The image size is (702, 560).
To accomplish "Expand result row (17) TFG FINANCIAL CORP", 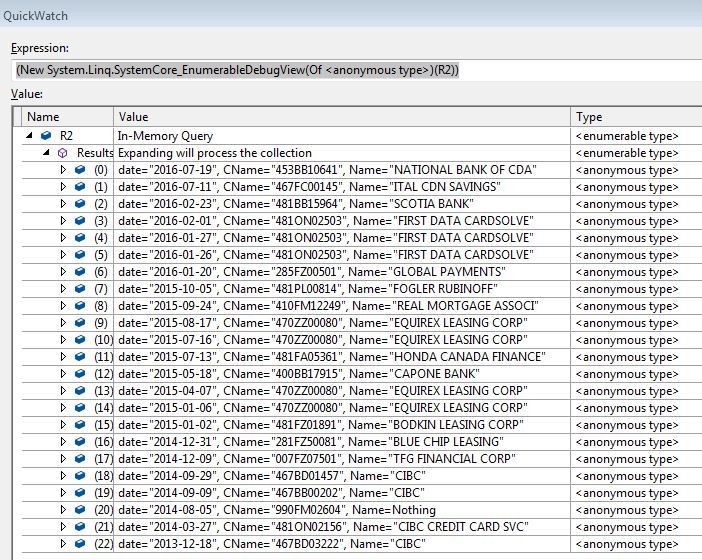I will coord(63,458).
